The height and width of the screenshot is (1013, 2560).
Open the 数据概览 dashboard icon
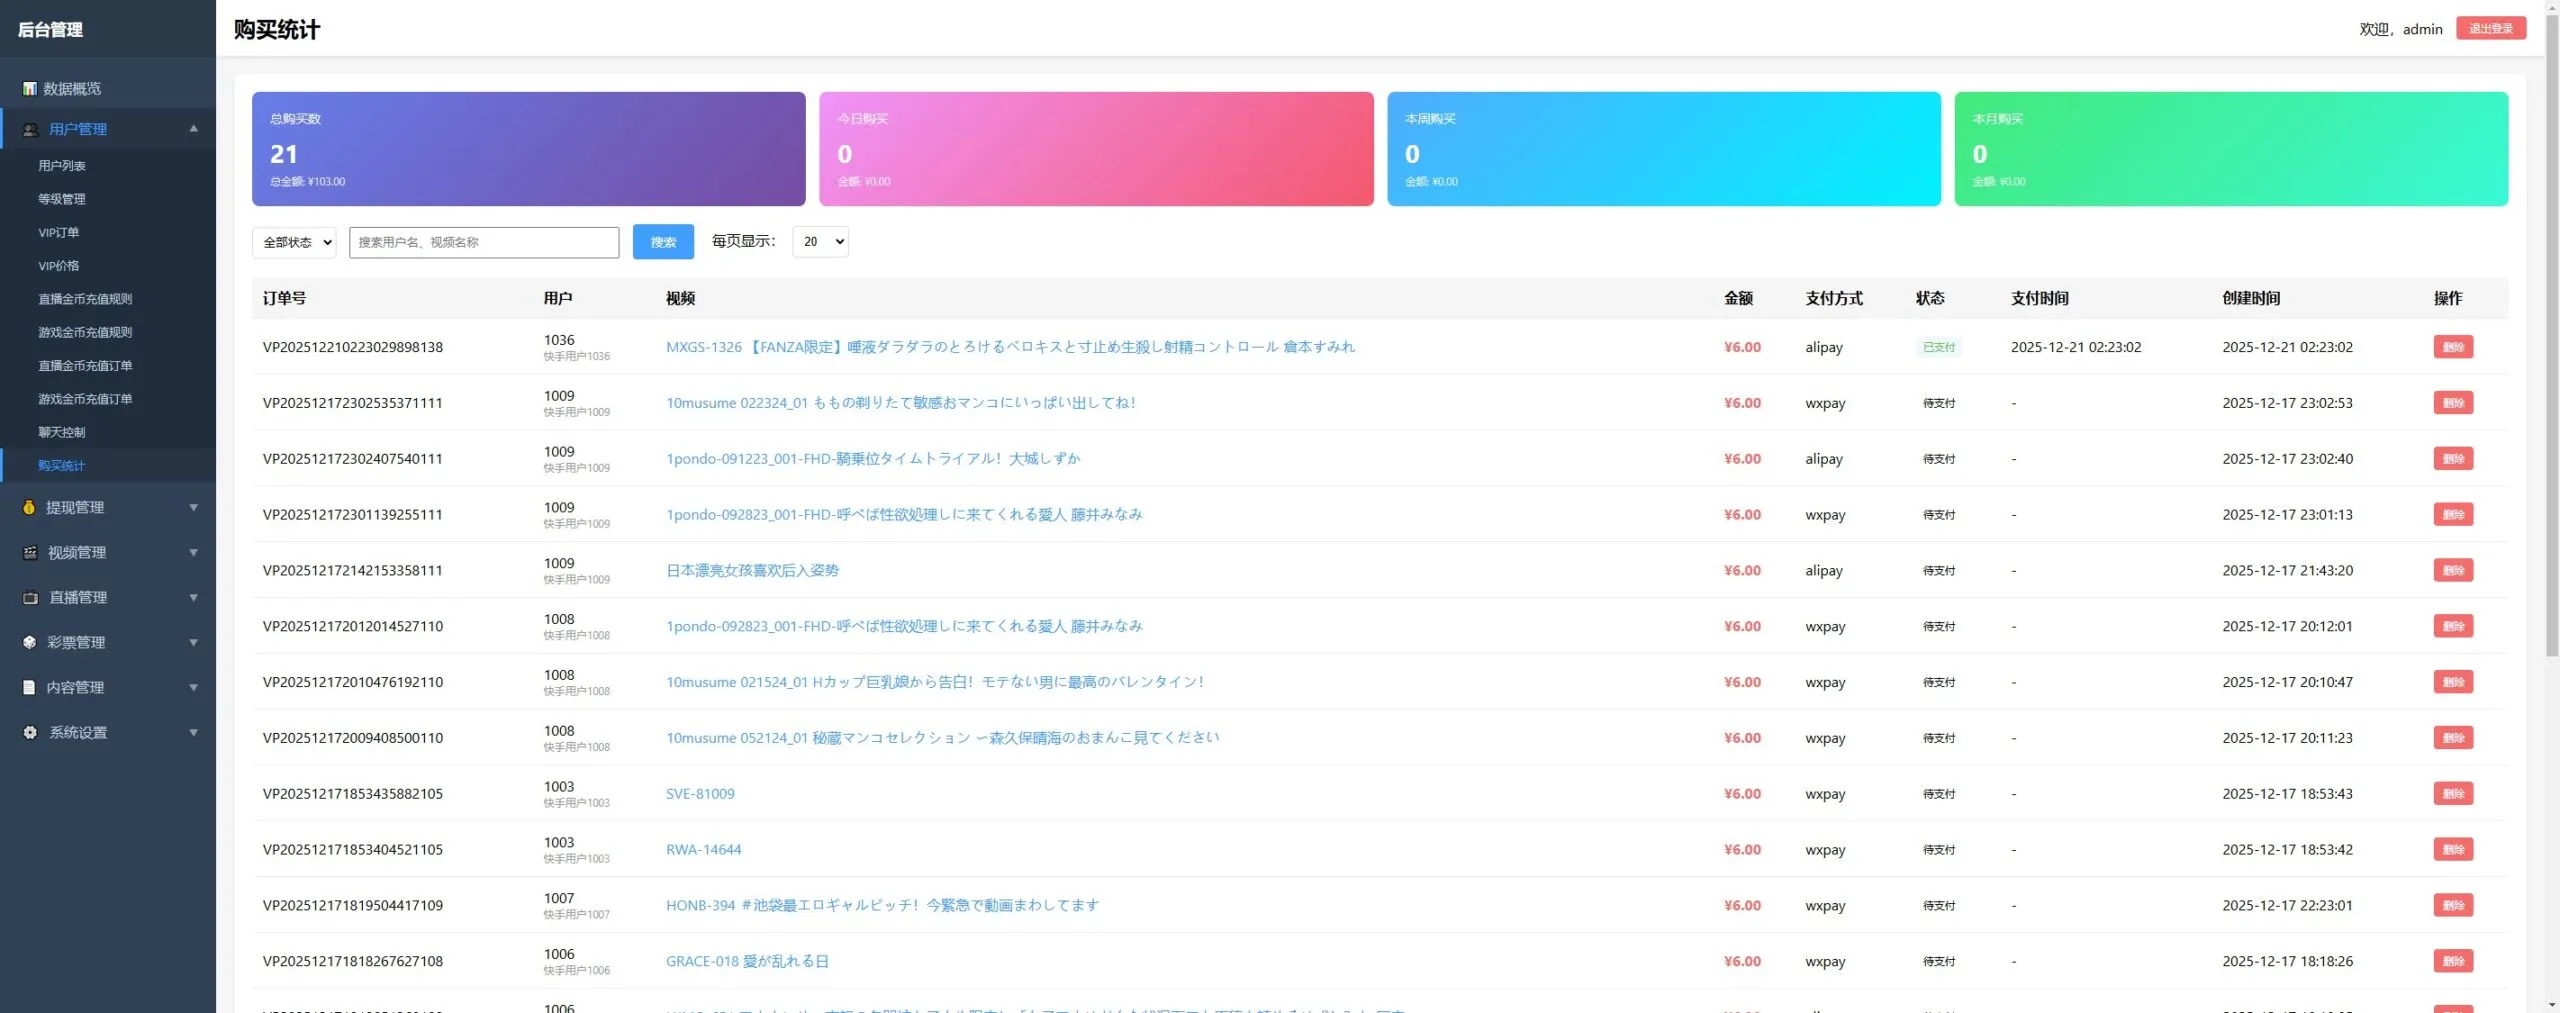click(x=30, y=89)
